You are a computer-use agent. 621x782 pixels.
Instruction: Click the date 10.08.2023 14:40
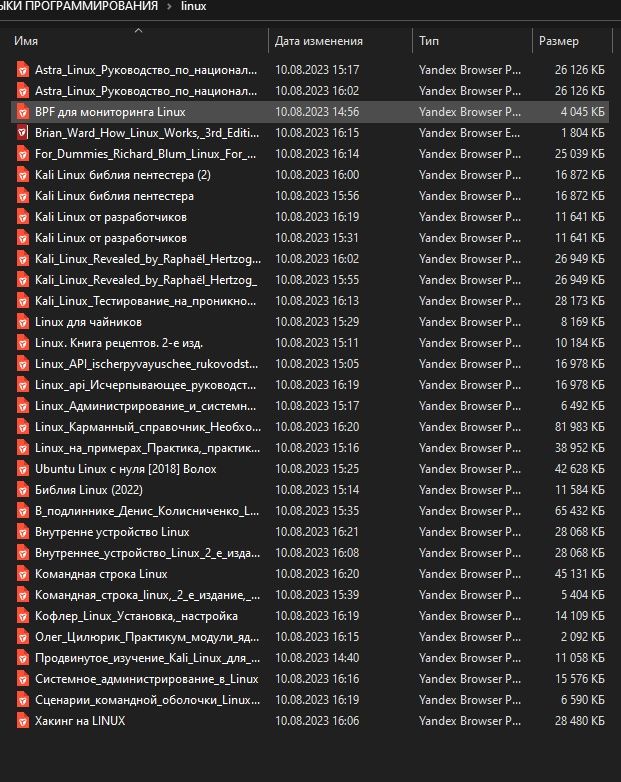[x=317, y=658]
